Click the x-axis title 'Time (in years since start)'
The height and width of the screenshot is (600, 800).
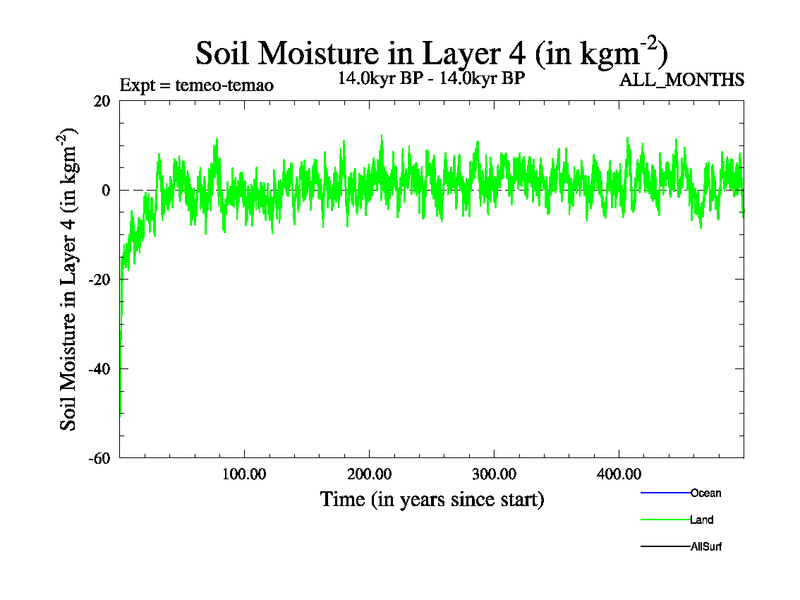431,498
